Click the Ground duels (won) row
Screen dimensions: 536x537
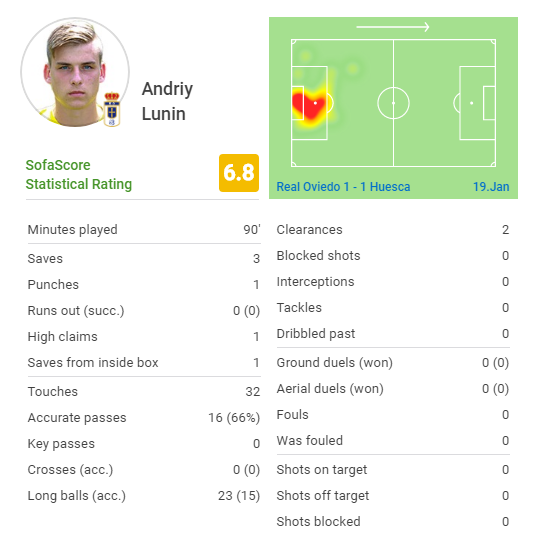click(393, 363)
